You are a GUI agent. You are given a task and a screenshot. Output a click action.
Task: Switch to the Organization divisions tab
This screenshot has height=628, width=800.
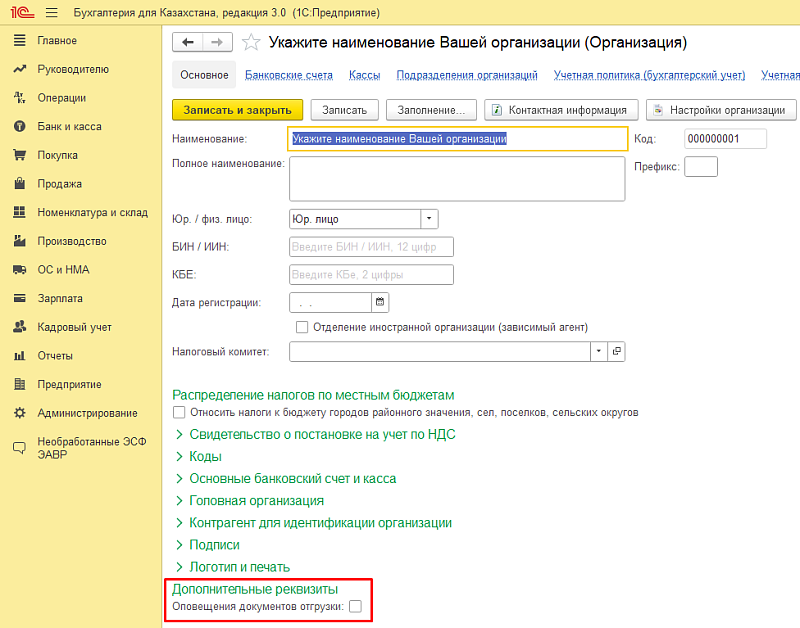click(467, 75)
